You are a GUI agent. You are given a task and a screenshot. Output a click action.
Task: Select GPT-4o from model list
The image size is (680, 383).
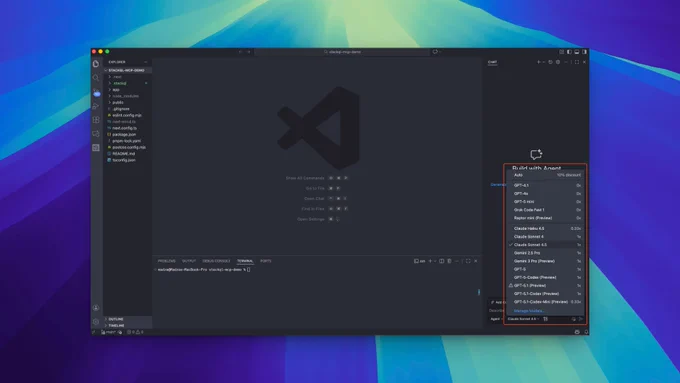pos(546,194)
